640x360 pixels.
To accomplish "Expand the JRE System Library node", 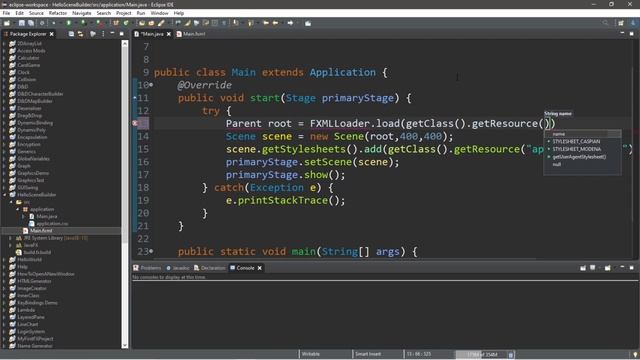I will click(x=11, y=238).
